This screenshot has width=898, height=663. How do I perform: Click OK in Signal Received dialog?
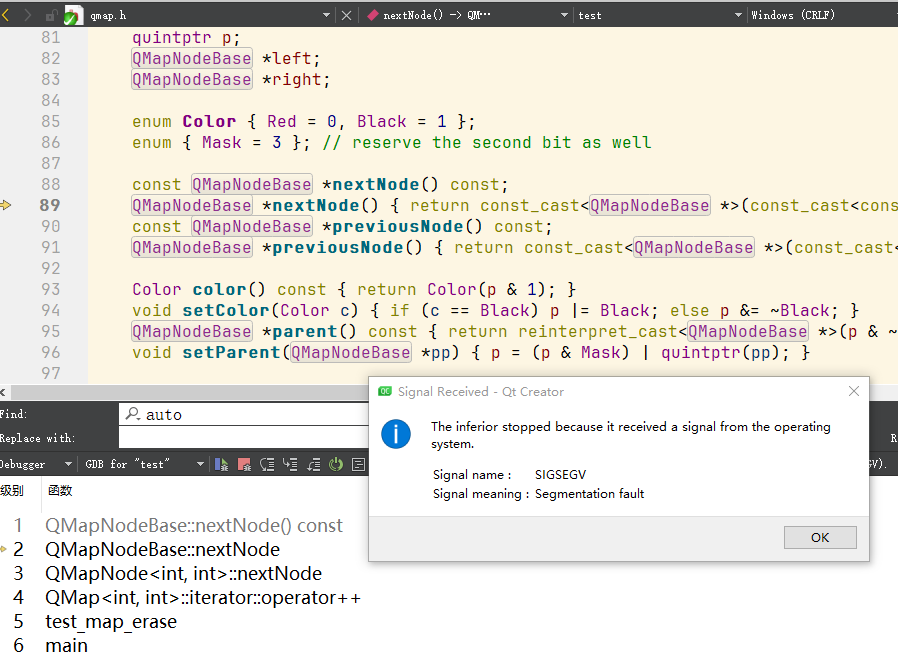(x=820, y=538)
